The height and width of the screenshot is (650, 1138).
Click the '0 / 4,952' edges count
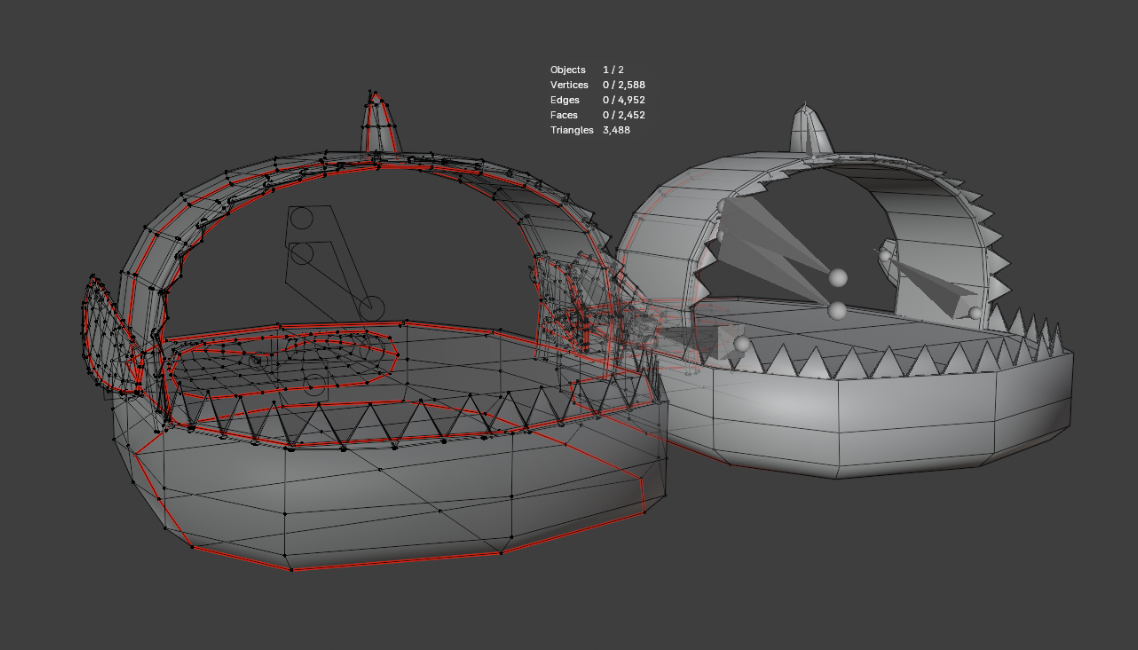(x=624, y=100)
